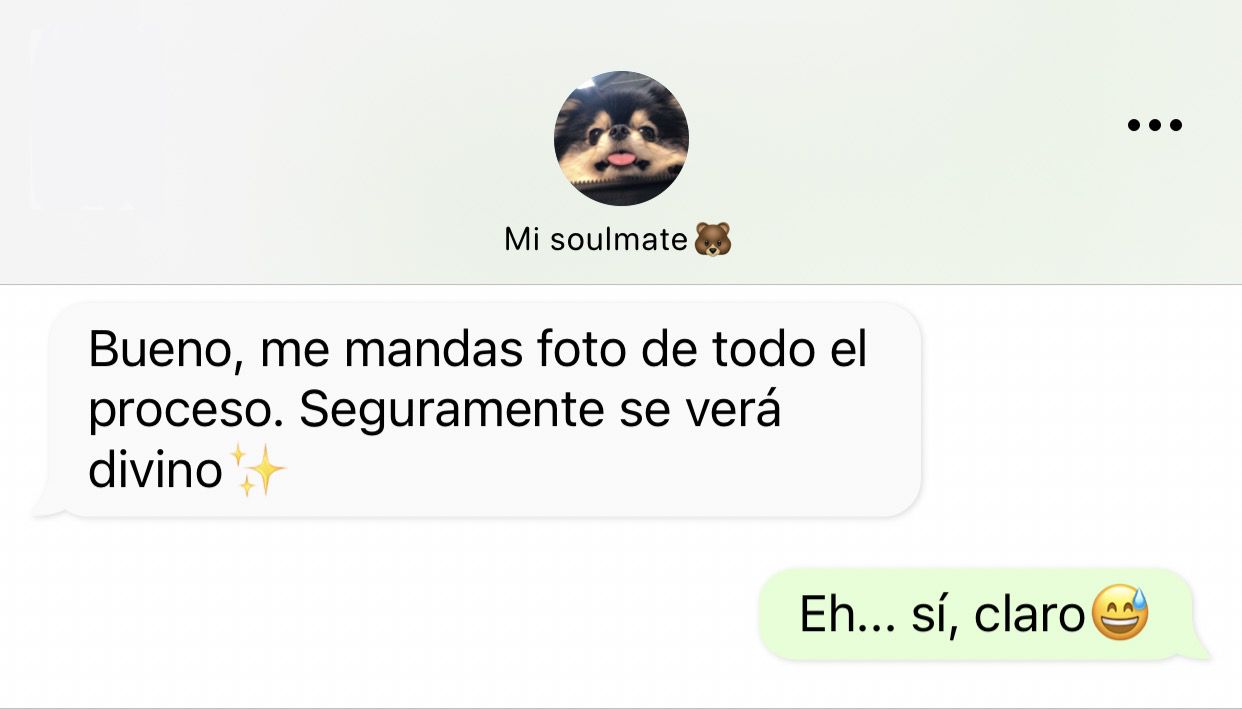Click the sweating smile emoji in reply

[x=1120, y=614]
